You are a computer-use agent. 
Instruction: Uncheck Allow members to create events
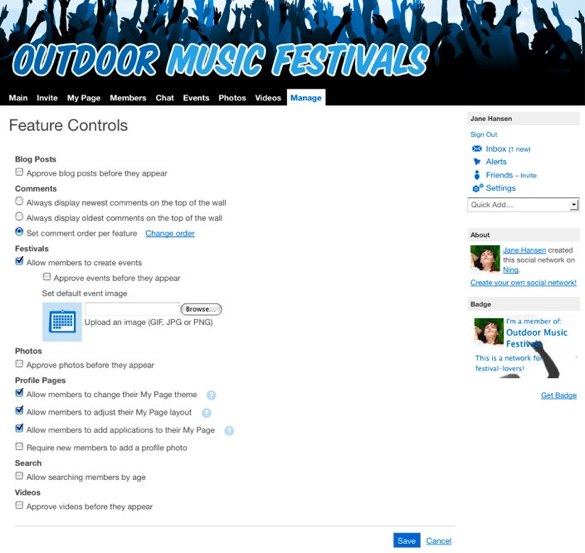tap(19, 261)
